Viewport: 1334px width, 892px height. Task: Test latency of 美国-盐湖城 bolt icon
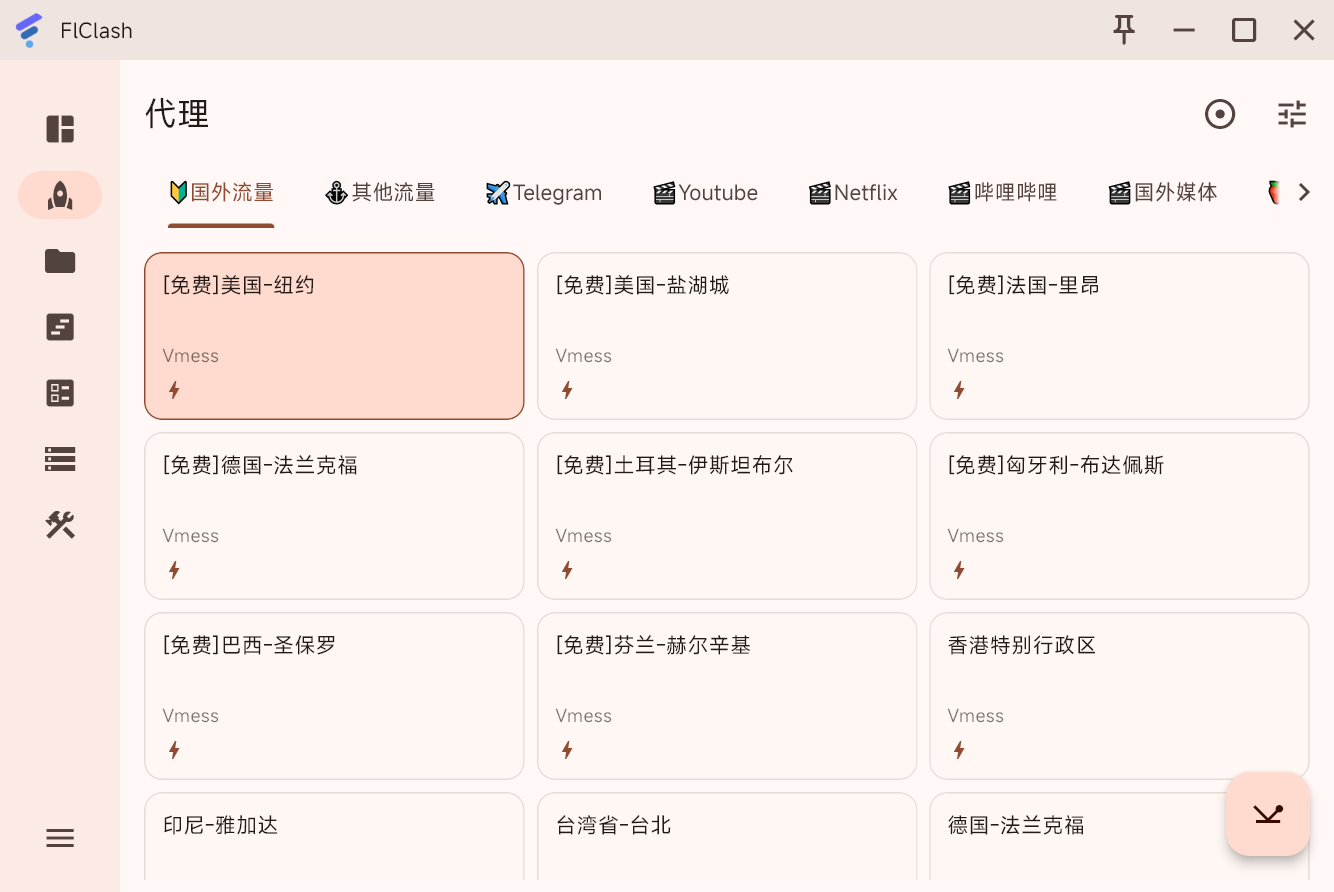pos(567,390)
